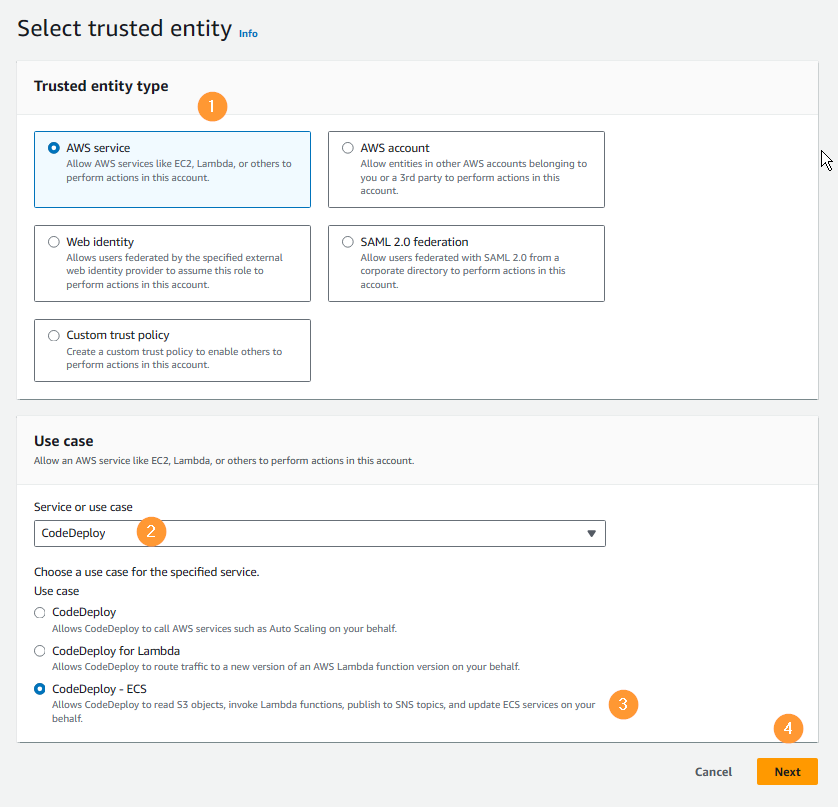
Task: Click the SAML 2.0 federation description text
Action: (x=463, y=271)
